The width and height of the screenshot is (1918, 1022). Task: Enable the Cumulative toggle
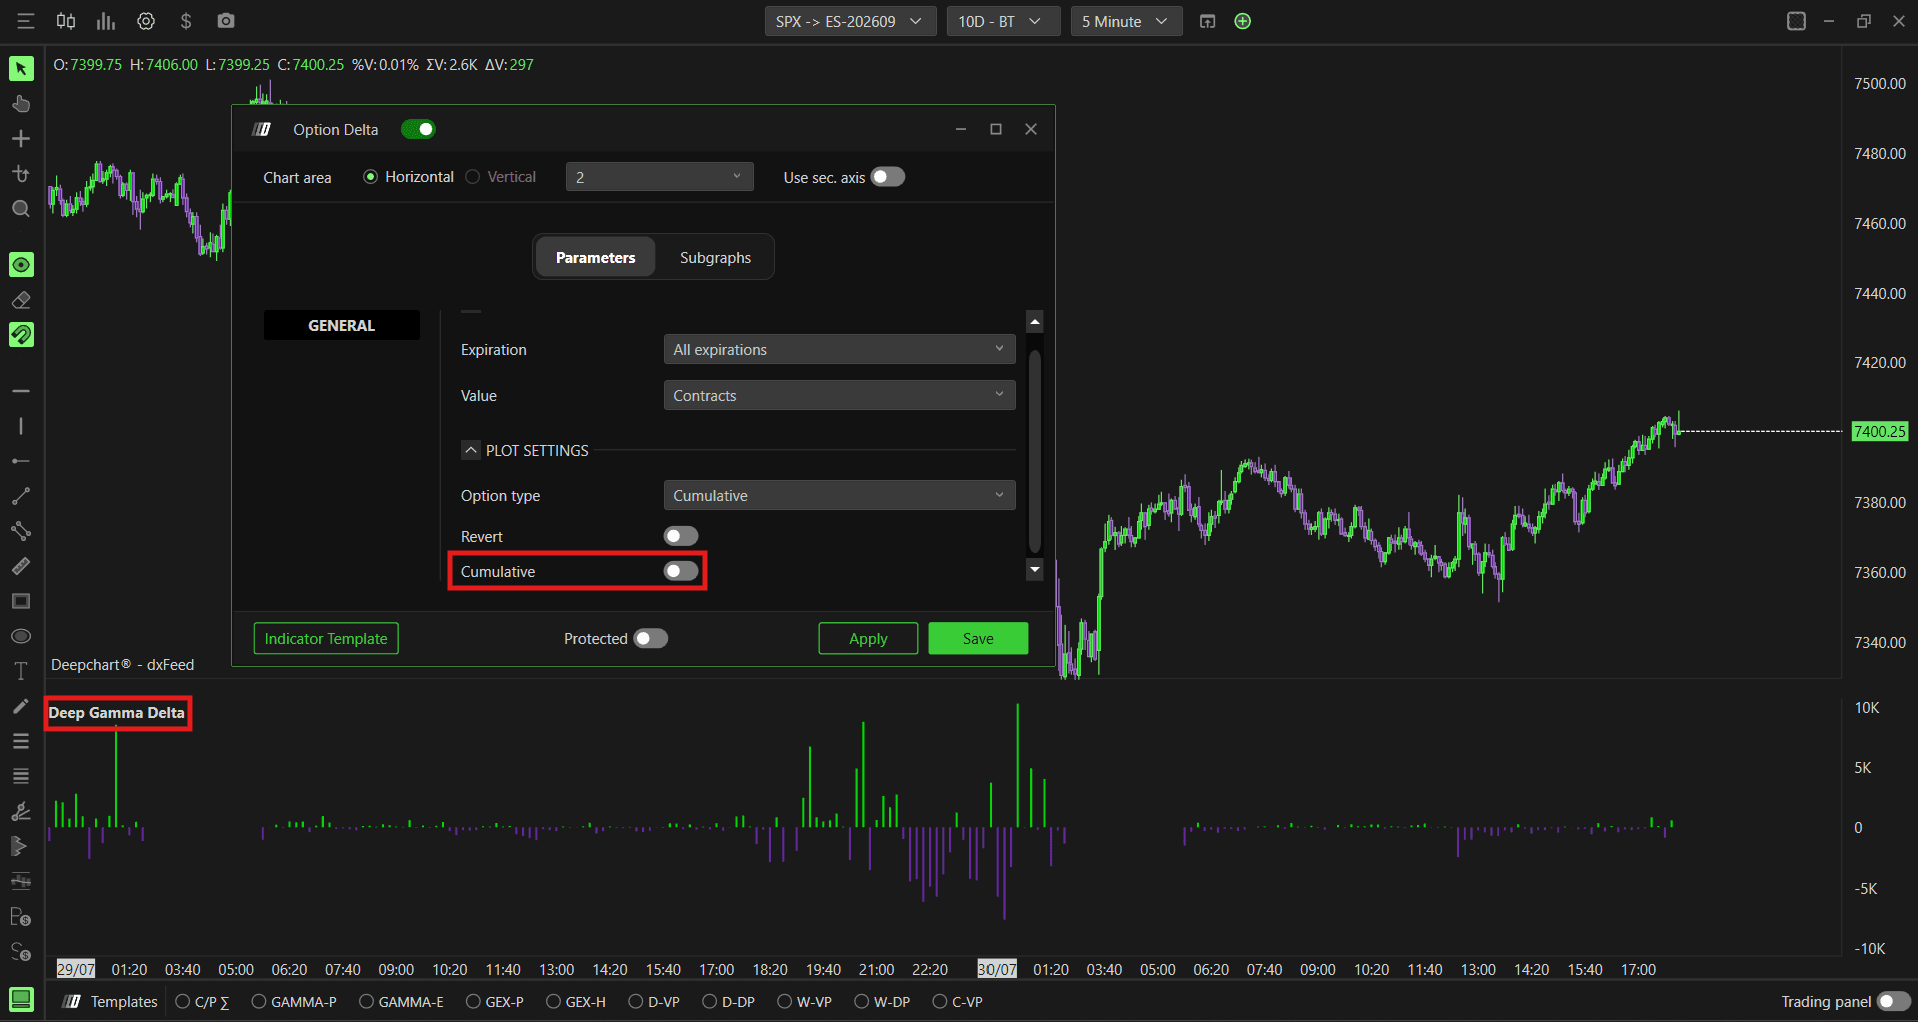point(681,571)
